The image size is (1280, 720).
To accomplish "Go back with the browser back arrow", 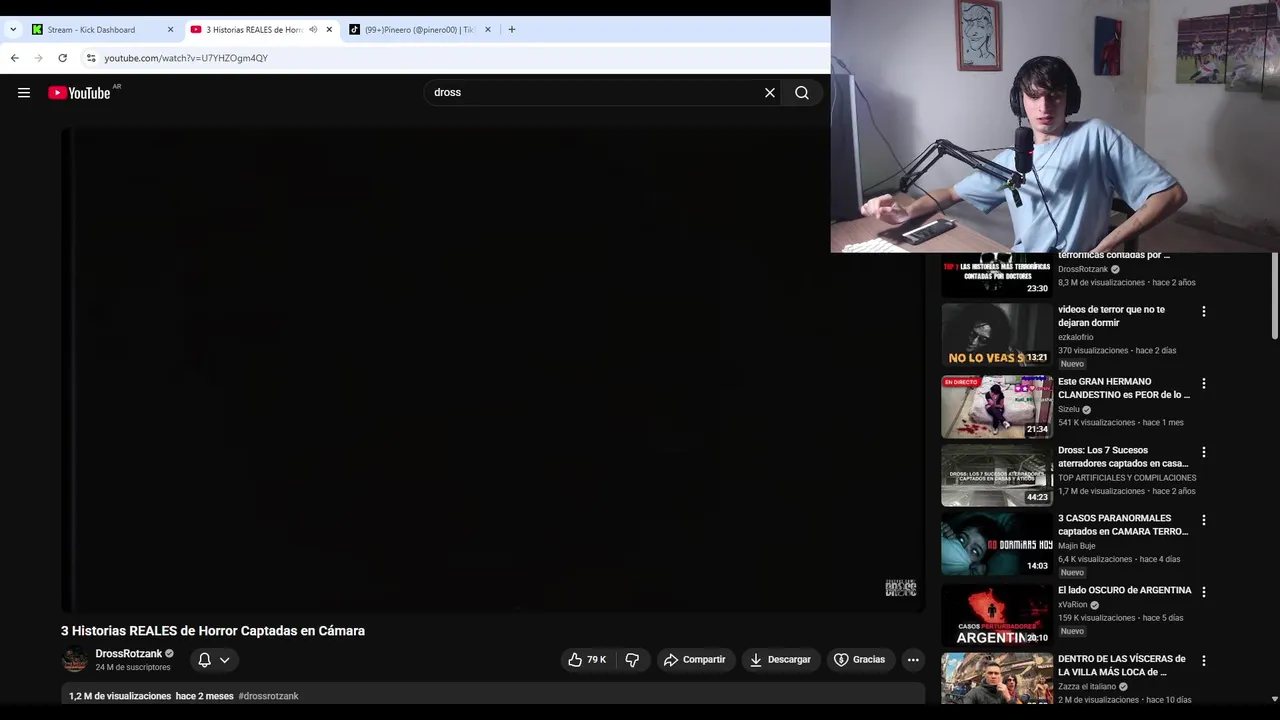I will (x=15, y=58).
